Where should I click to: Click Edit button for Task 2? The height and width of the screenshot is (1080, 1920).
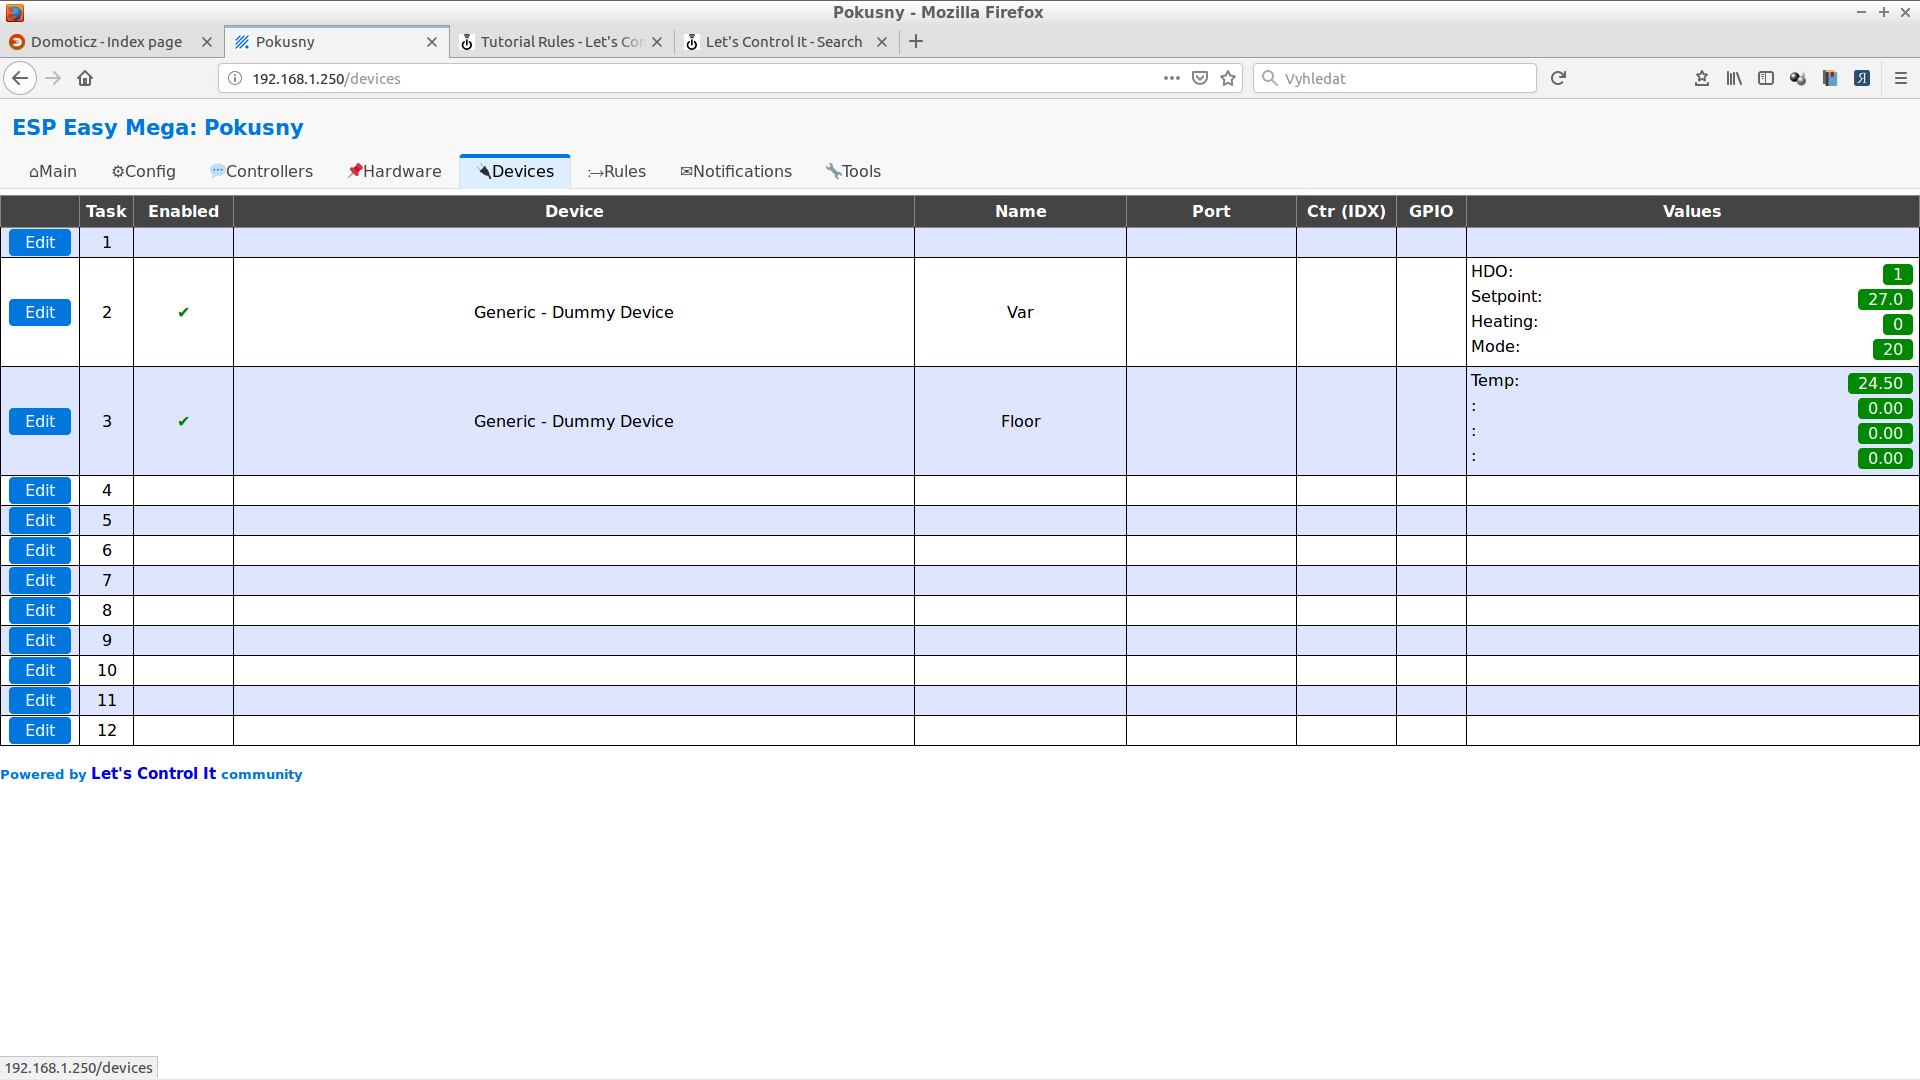tap(40, 313)
